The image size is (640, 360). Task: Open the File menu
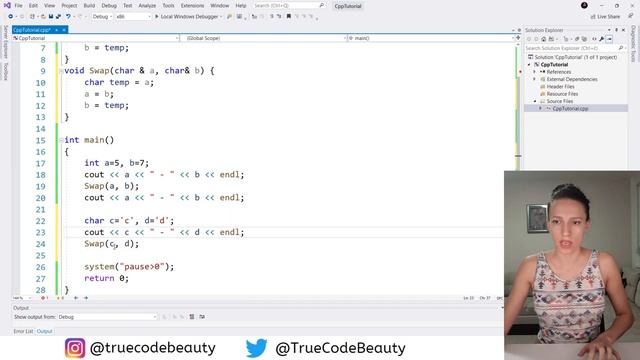18,6
